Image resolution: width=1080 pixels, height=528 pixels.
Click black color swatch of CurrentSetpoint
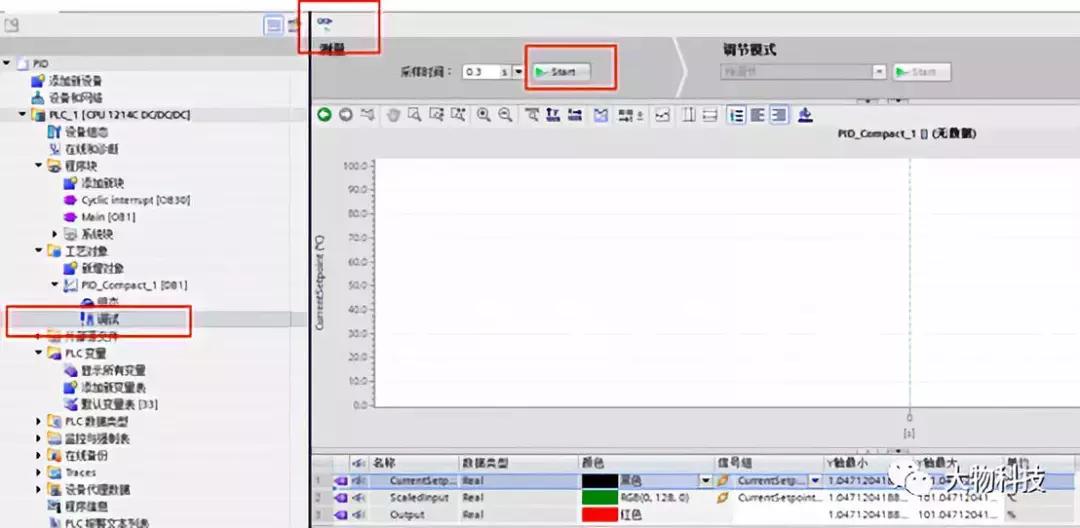(601, 481)
